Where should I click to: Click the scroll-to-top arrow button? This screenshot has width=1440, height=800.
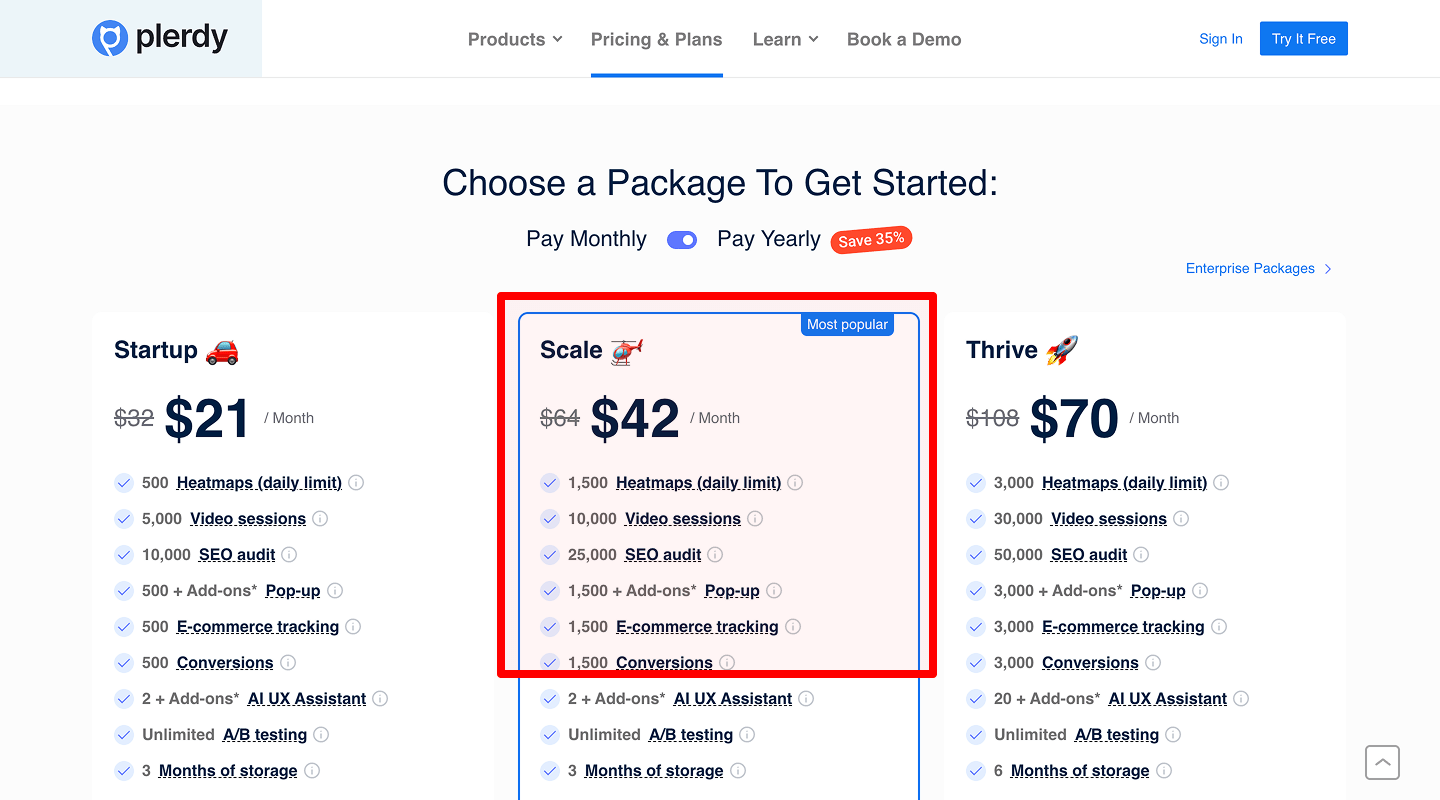tap(1382, 763)
